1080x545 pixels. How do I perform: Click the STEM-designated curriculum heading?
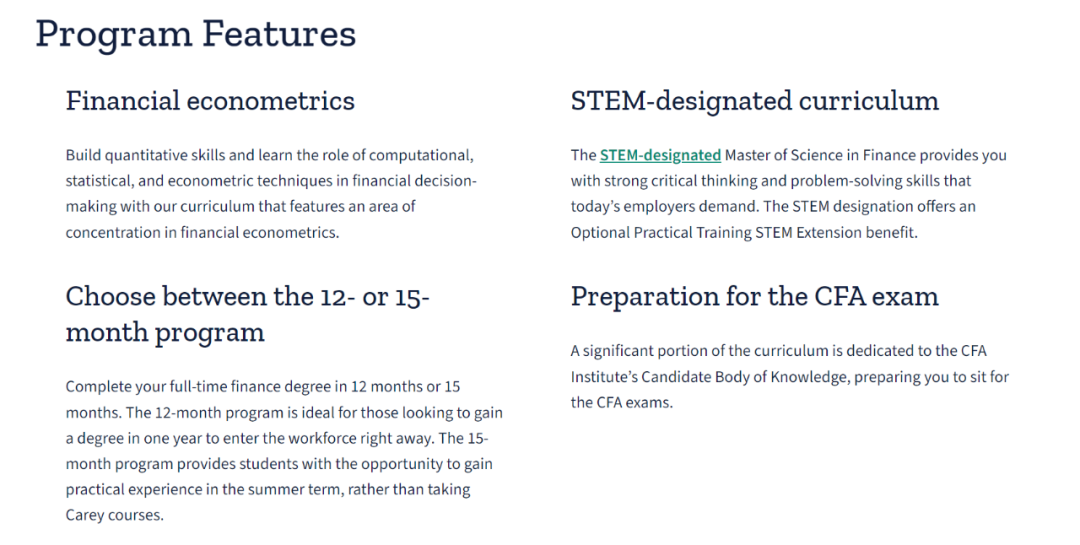click(x=755, y=101)
